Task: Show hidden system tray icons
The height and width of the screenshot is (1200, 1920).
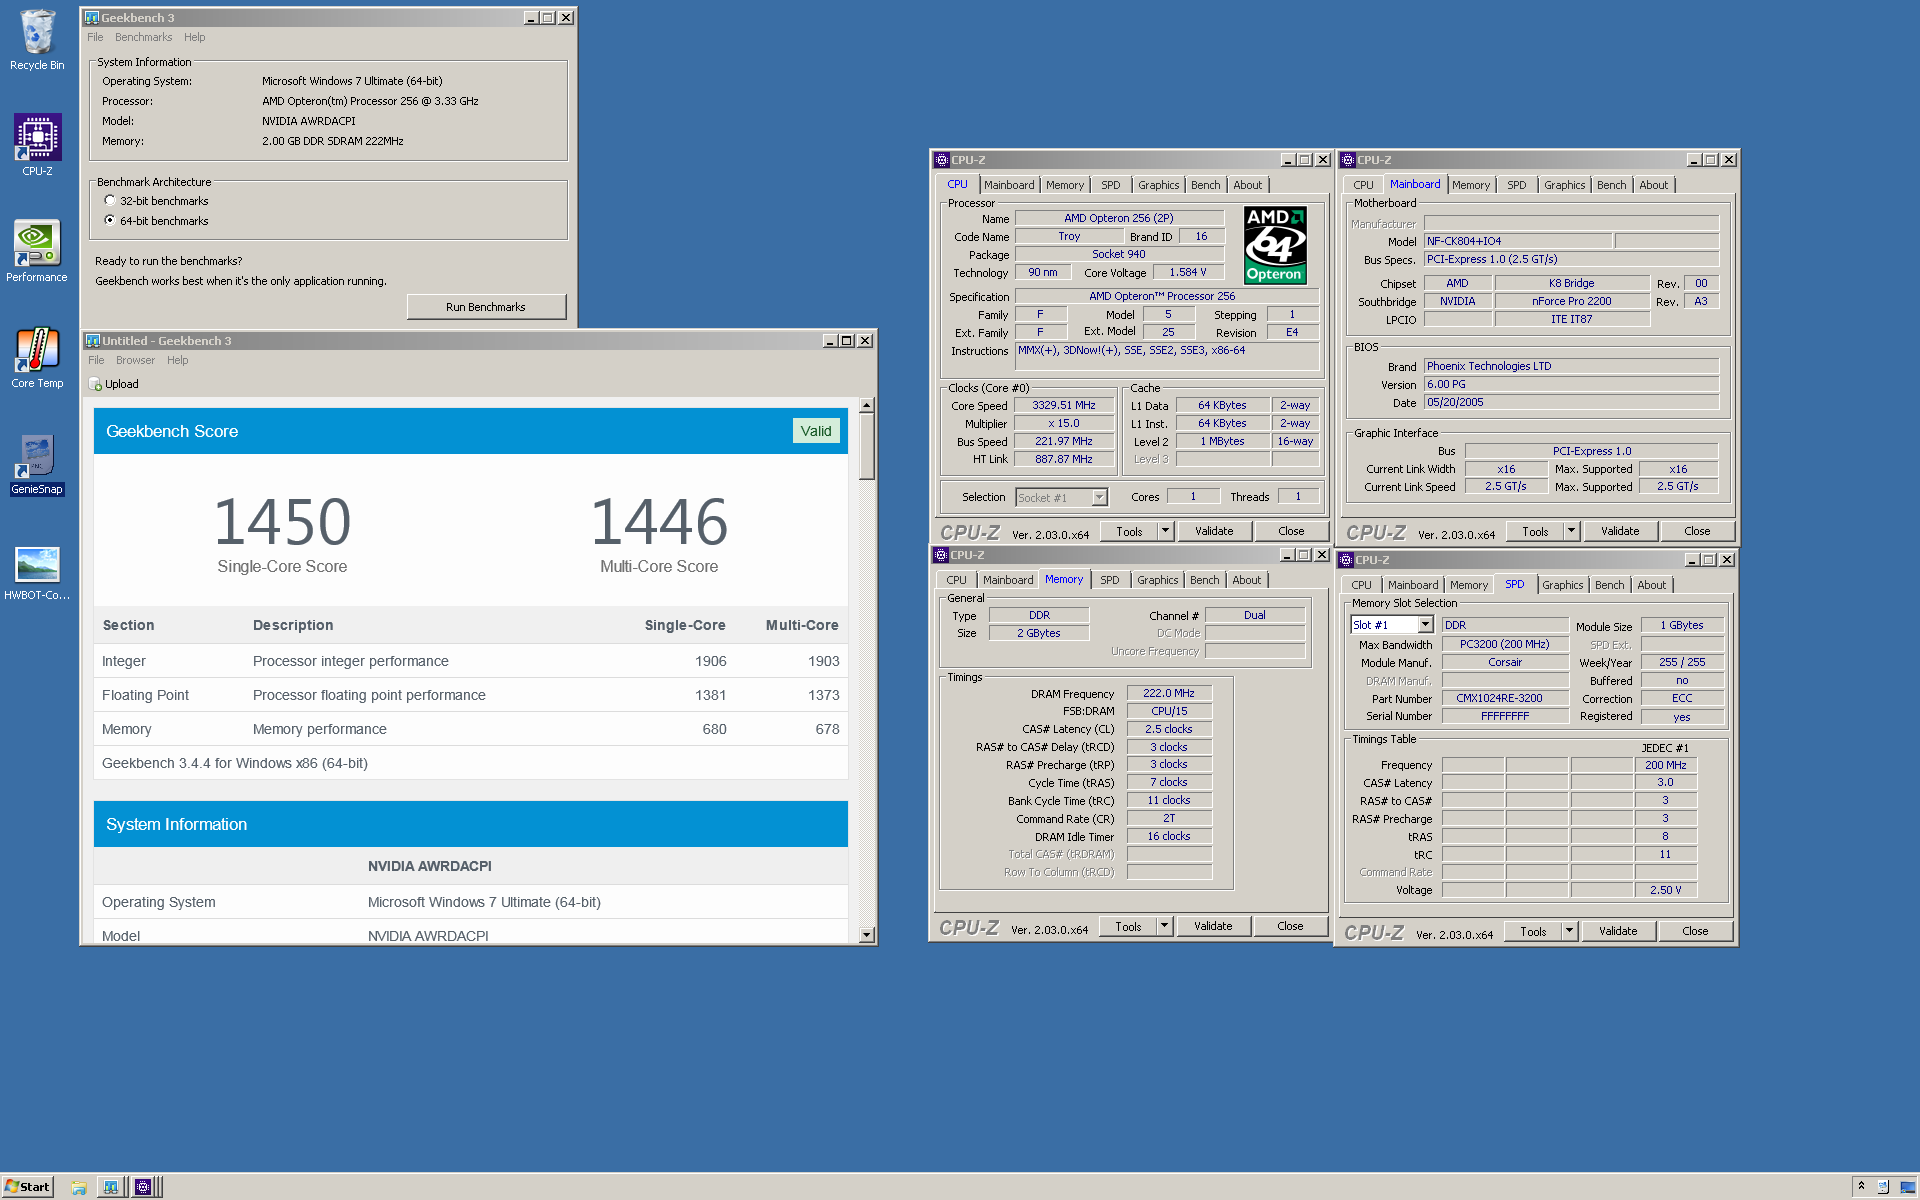Action: click(1861, 1186)
